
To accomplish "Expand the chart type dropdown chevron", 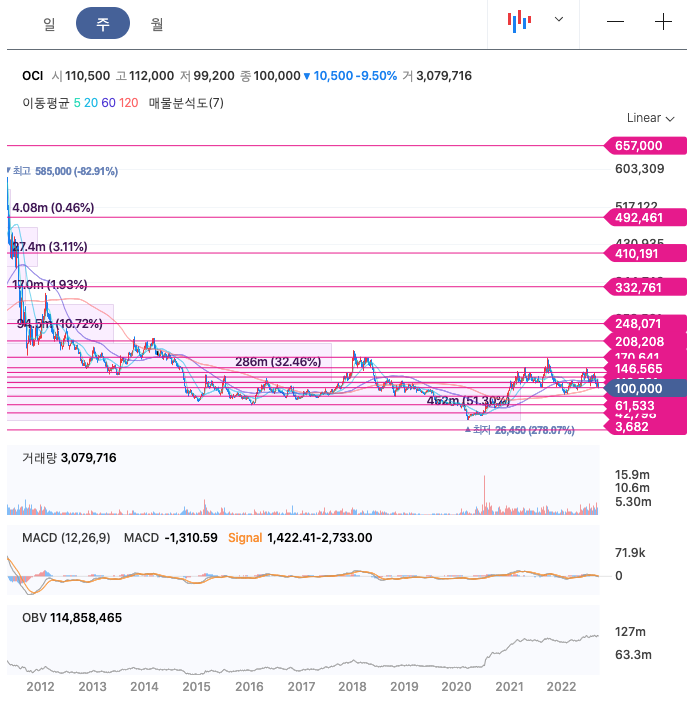I will (x=559, y=19).
